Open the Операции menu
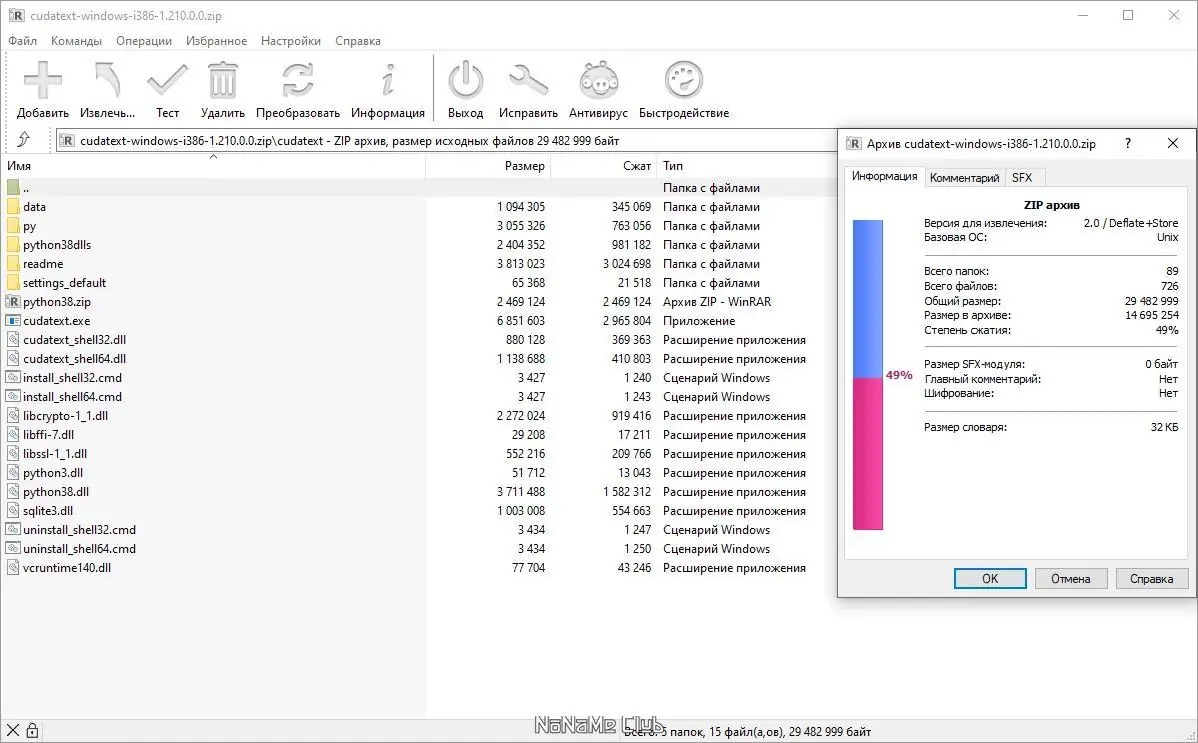Screen dimensions: 1198x743 [x=144, y=41]
